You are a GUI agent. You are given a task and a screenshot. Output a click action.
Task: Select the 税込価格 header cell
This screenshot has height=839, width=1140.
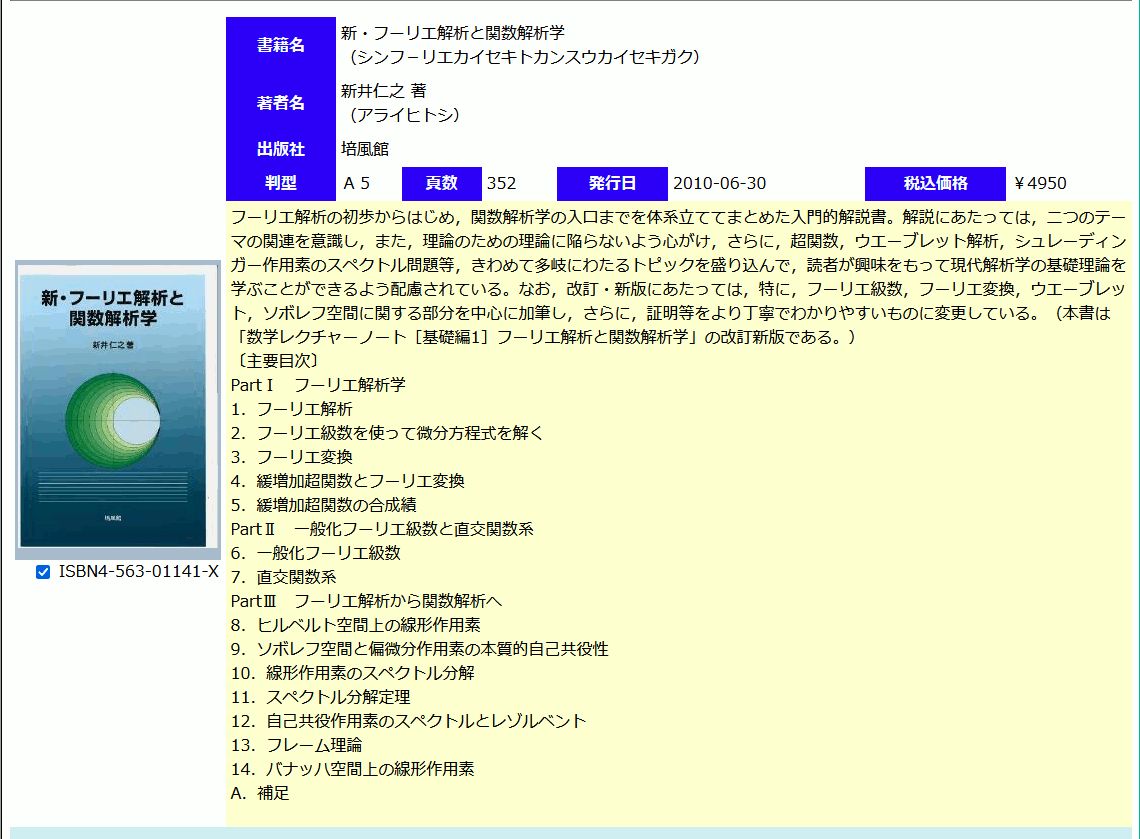(x=936, y=183)
